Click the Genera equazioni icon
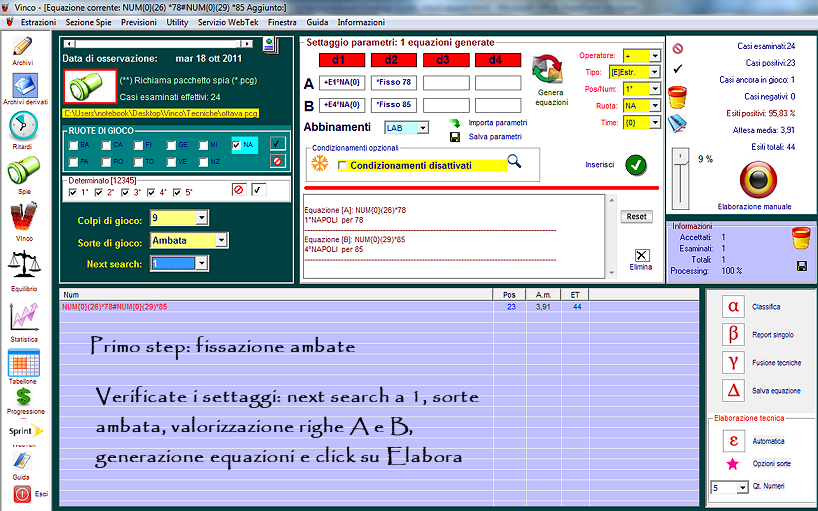Screen dimensions: 818x511 coord(550,73)
